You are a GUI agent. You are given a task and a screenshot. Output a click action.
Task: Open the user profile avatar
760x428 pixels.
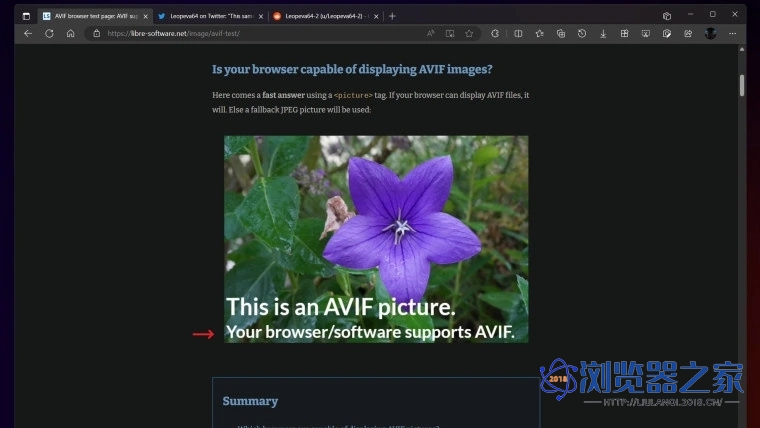pos(711,33)
